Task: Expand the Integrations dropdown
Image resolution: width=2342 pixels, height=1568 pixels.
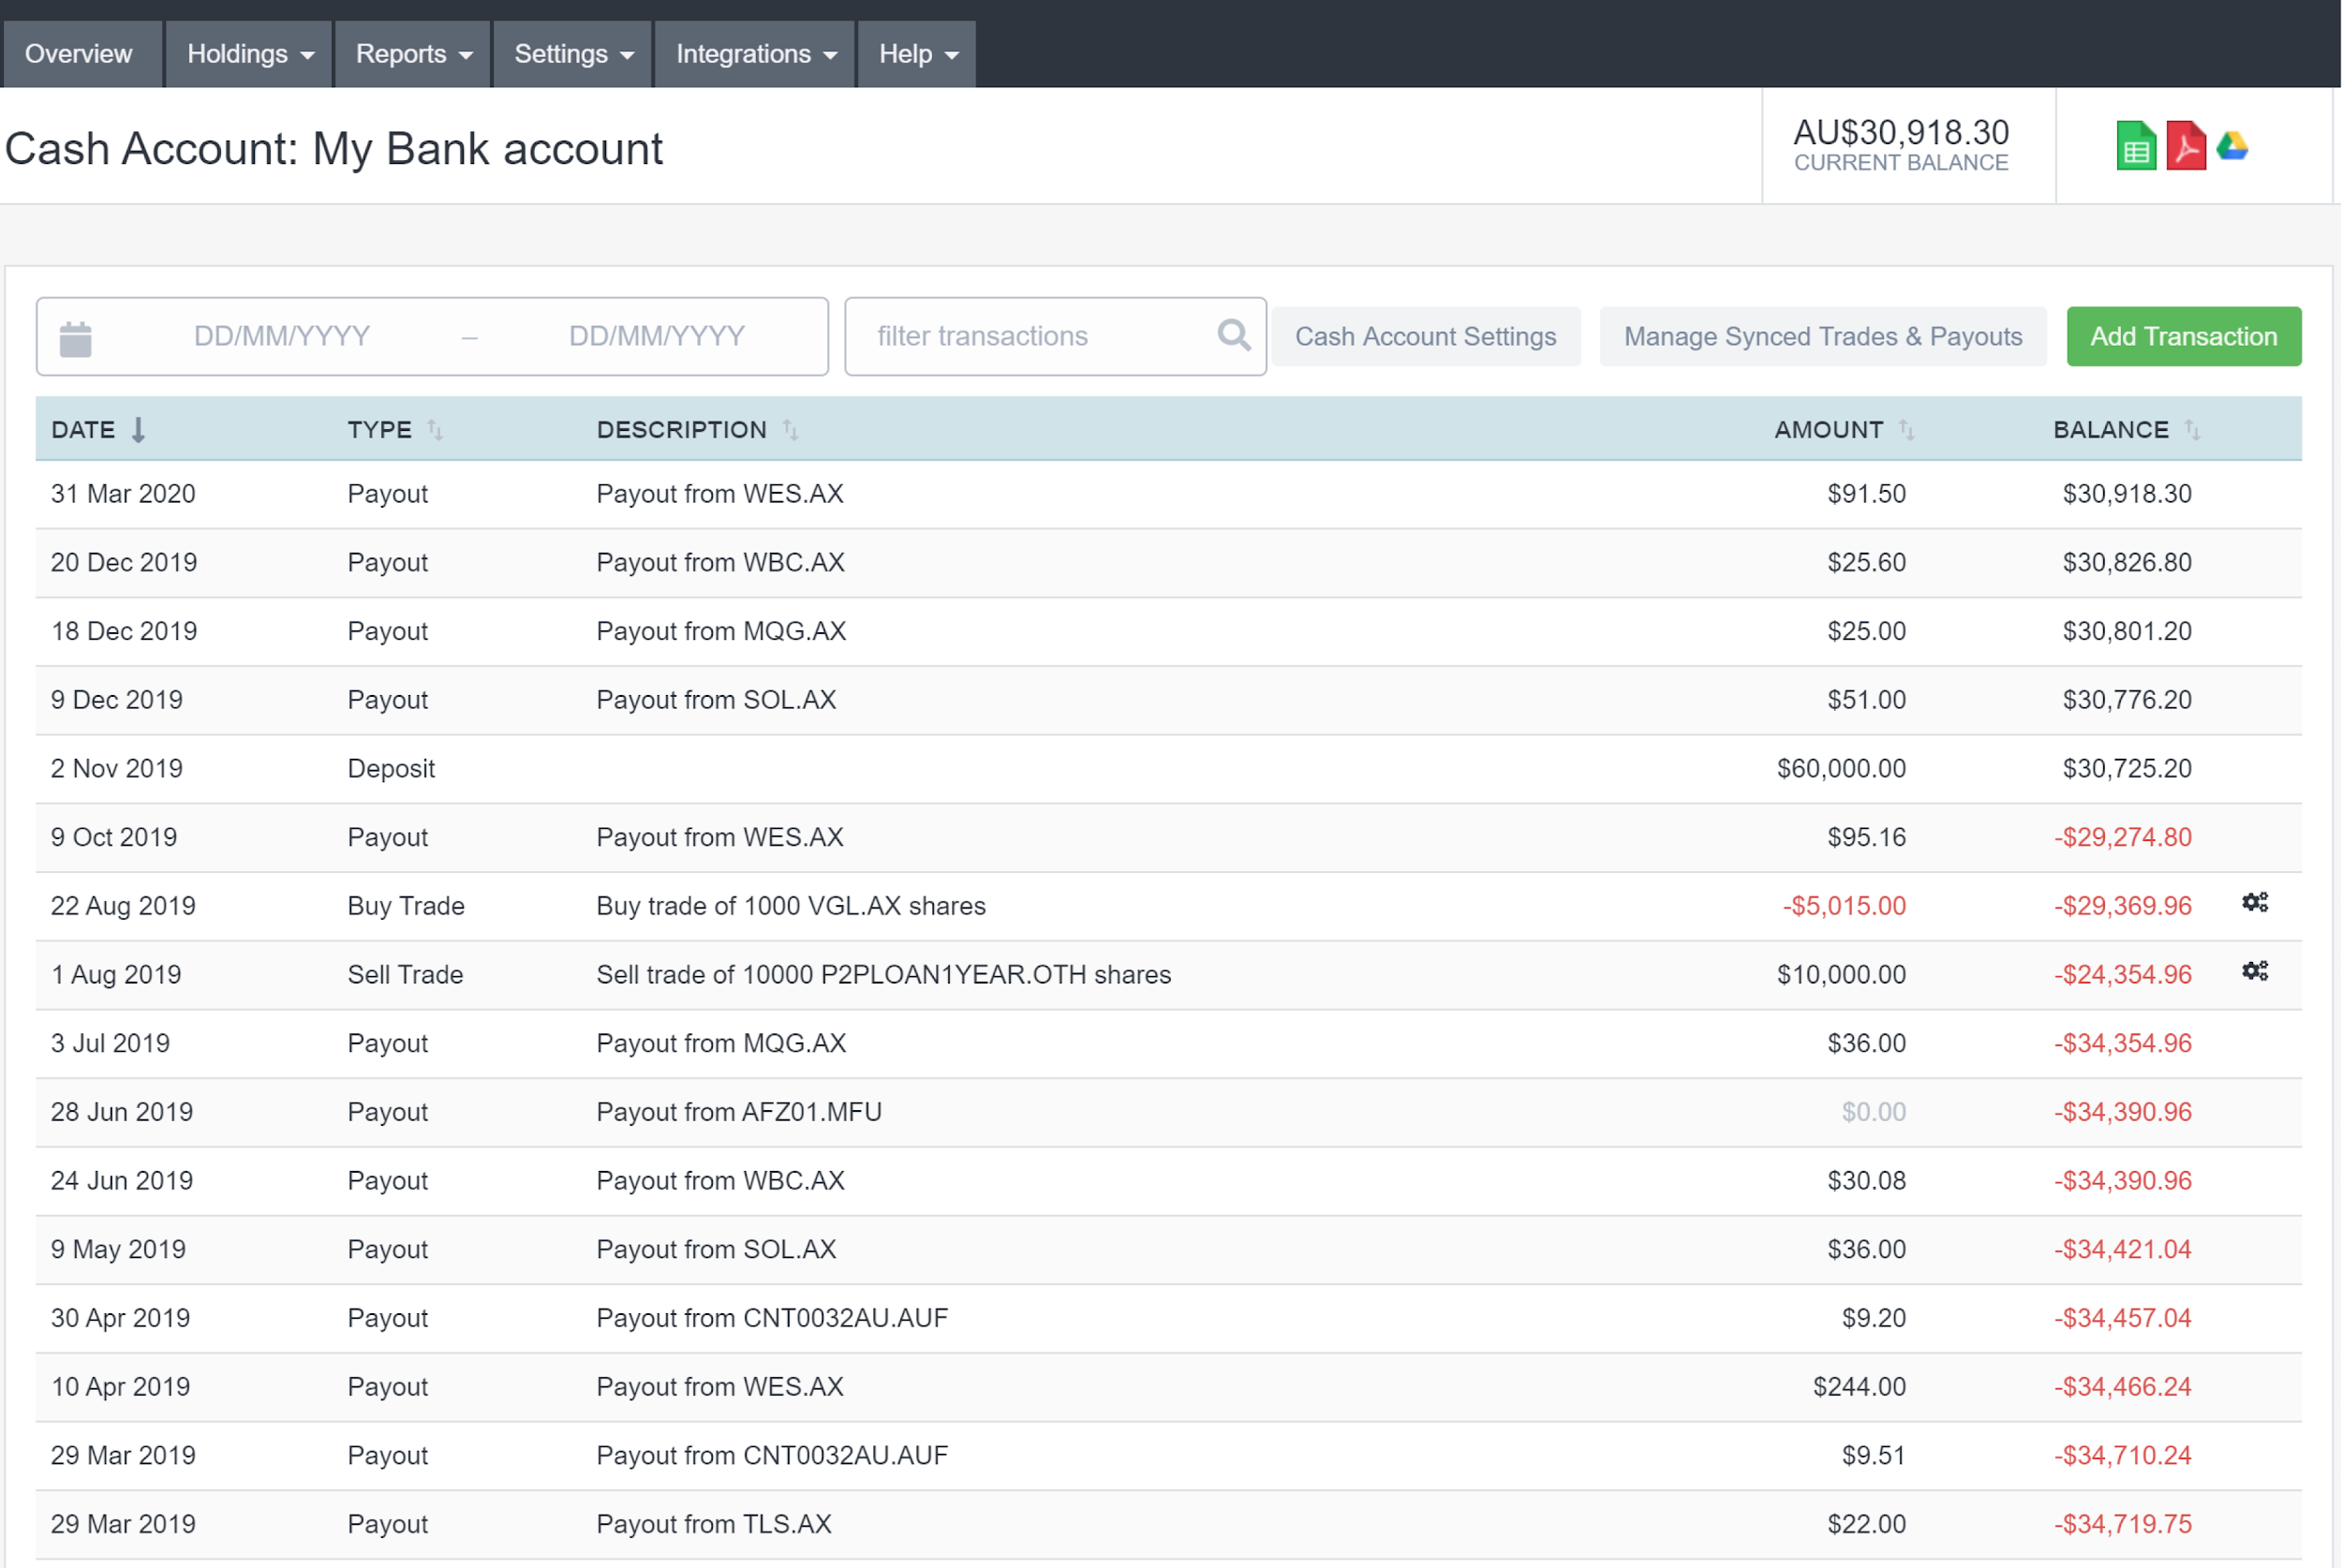Action: [x=755, y=54]
